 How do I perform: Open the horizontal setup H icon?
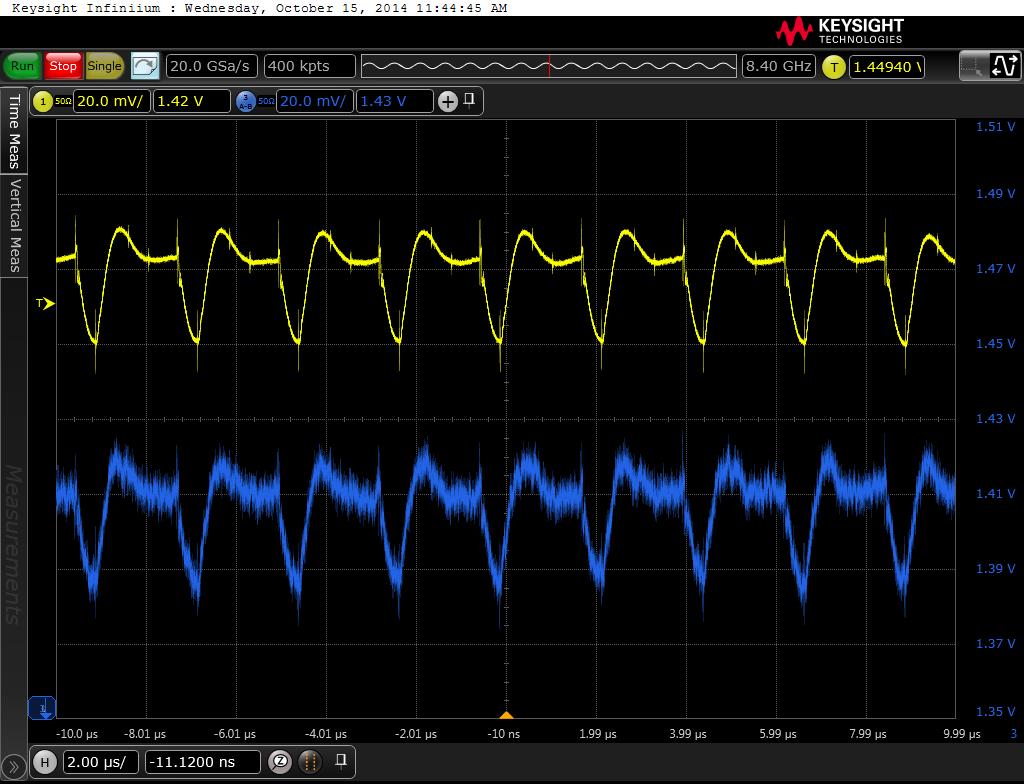point(44,762)
